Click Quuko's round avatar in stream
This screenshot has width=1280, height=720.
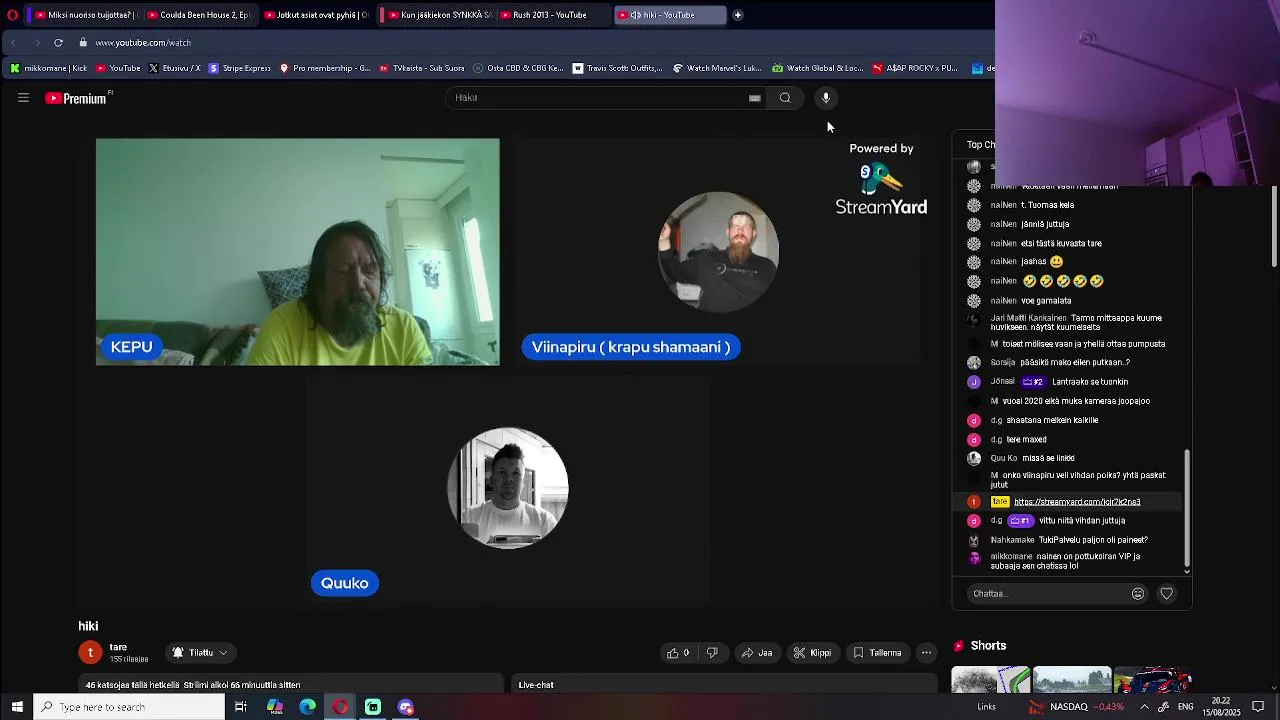coord(508,488)
